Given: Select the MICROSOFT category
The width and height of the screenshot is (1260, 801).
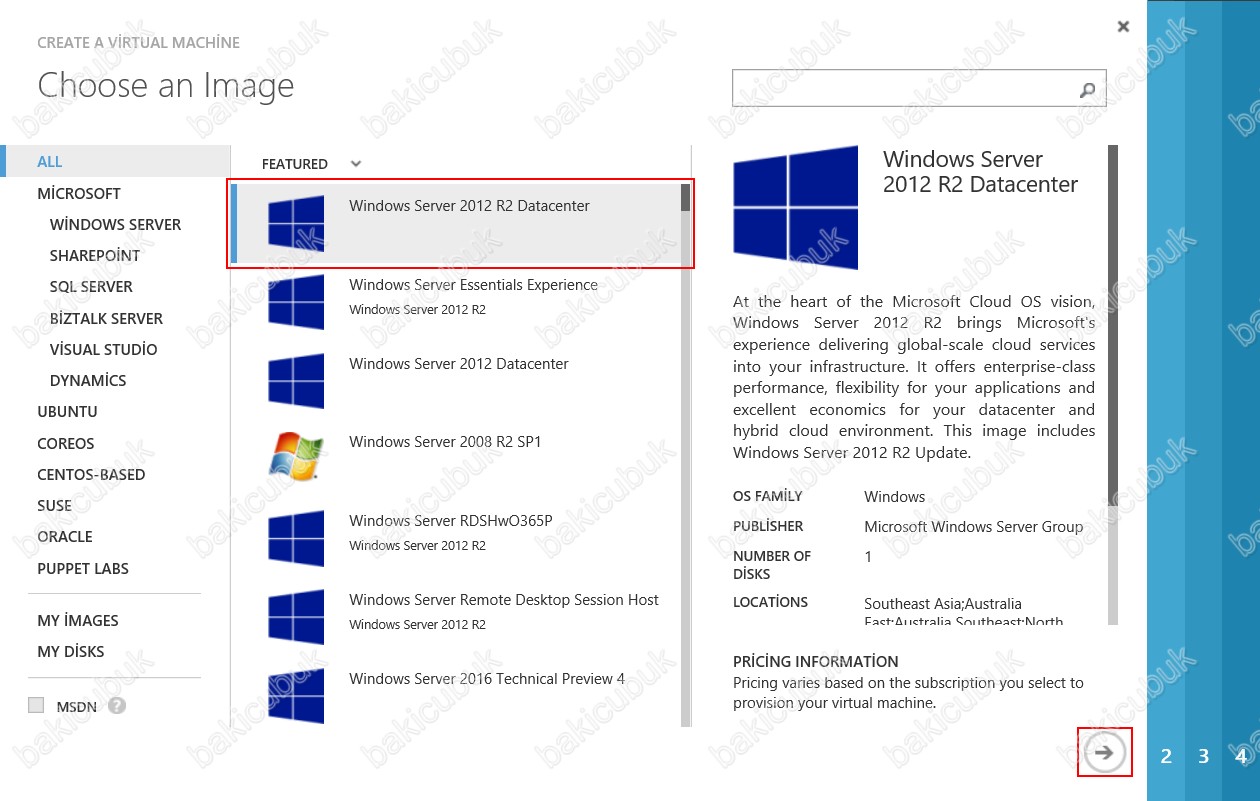Looking at the screenshot, I should (x=79, y=193).
